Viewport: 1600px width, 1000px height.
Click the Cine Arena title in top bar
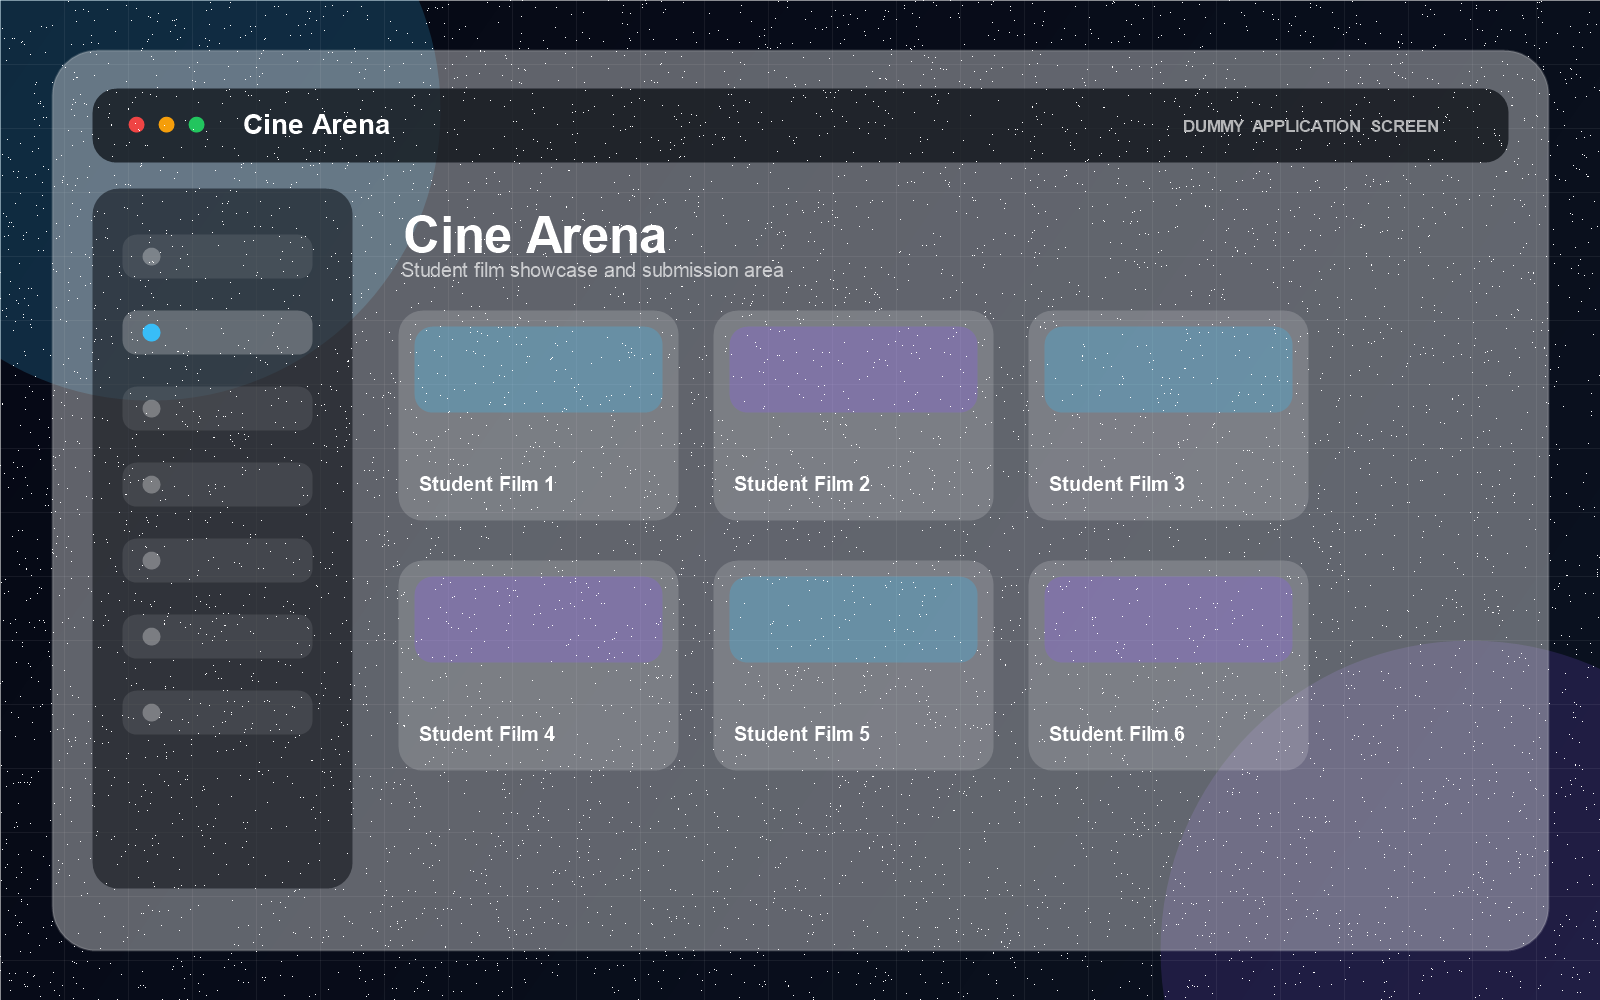(x=316, y=125)
